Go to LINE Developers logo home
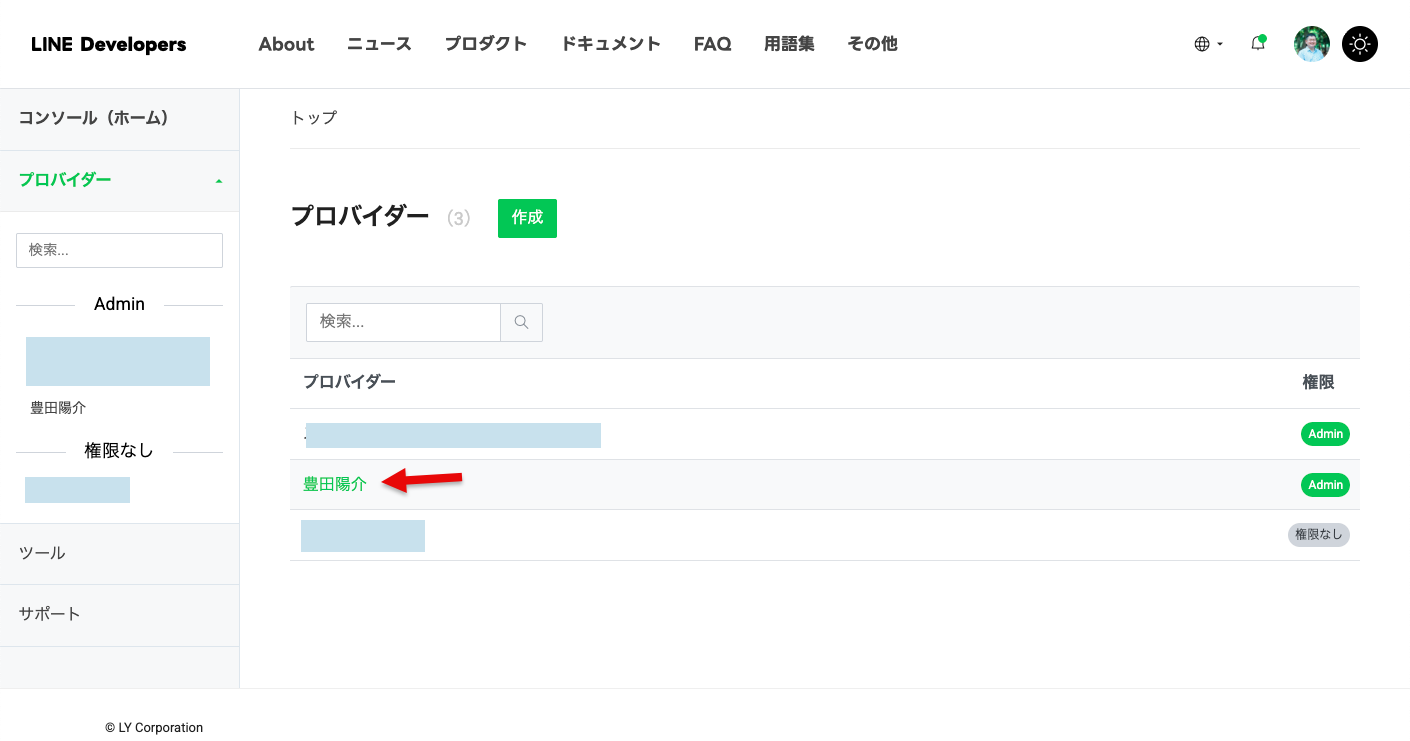The height and width of the screenshot is (741, 1410). tap(109, 44)
